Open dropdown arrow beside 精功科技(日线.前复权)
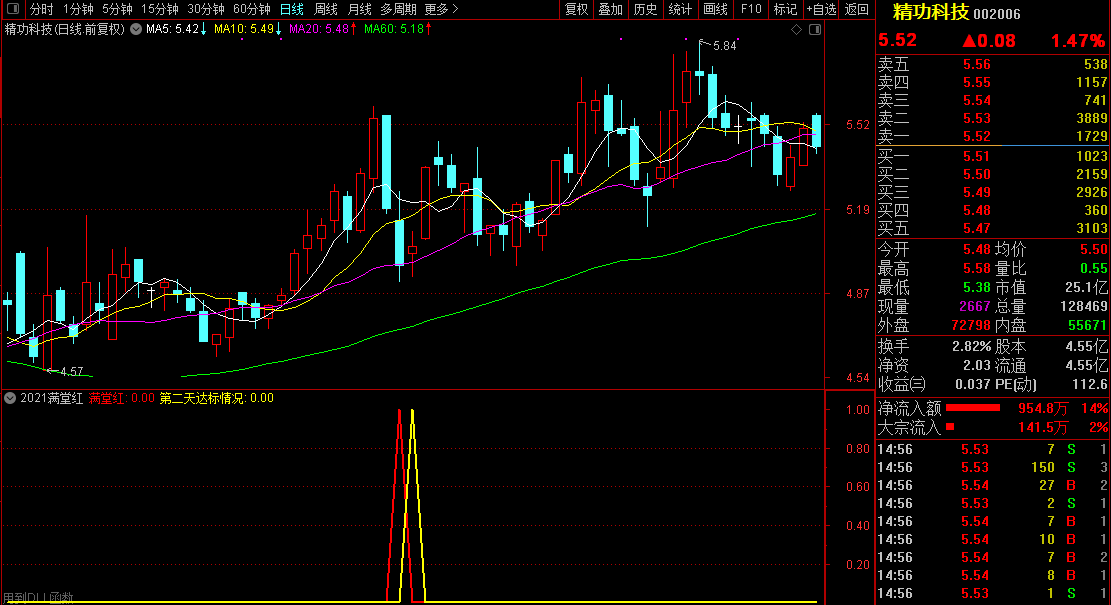Image resolution: width=1111 pixels, height=605 pixels. [x=135, y=29]
